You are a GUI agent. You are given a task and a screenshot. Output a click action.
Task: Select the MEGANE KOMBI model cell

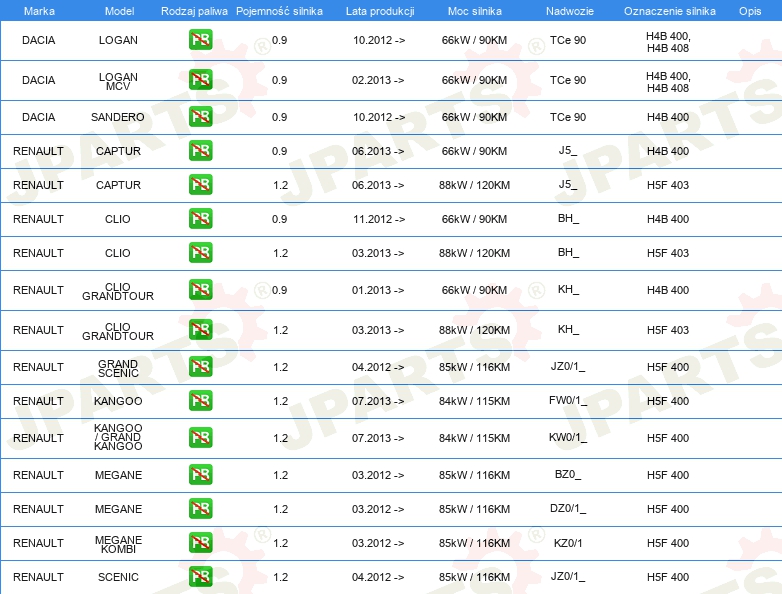tap(118, 544)
